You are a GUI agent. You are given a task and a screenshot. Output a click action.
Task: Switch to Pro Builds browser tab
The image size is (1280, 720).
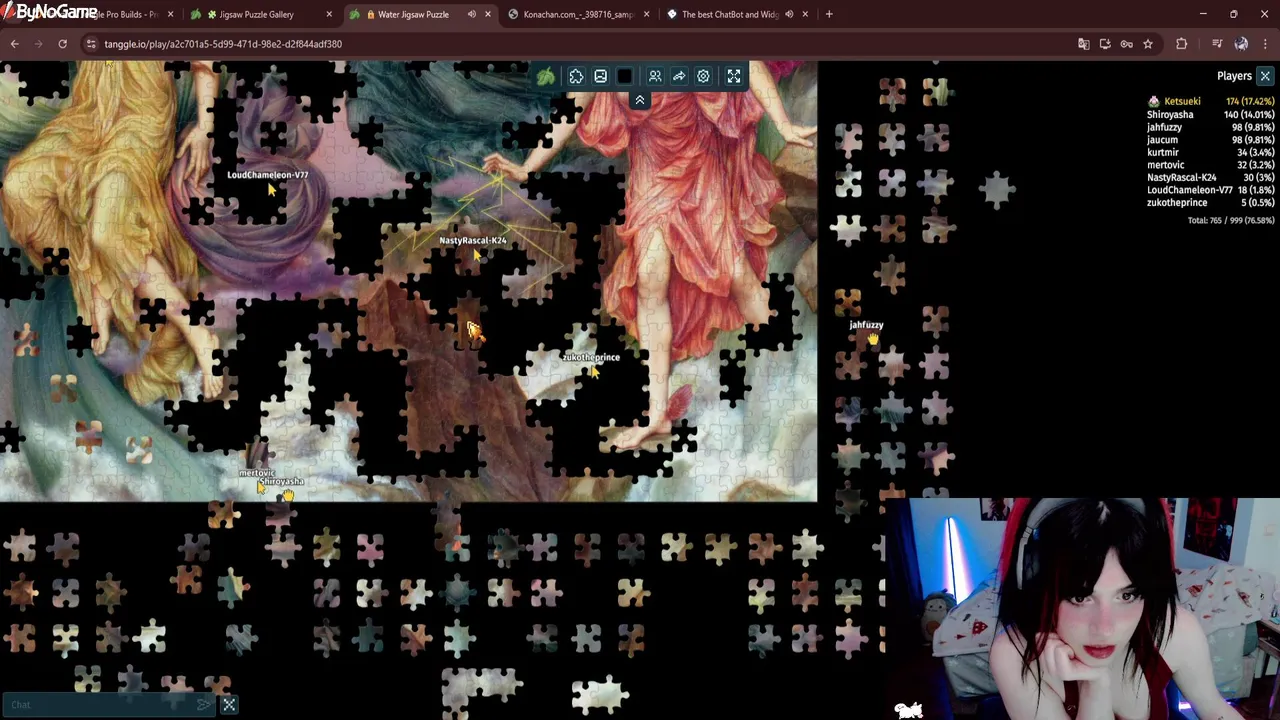click(125, 14)
